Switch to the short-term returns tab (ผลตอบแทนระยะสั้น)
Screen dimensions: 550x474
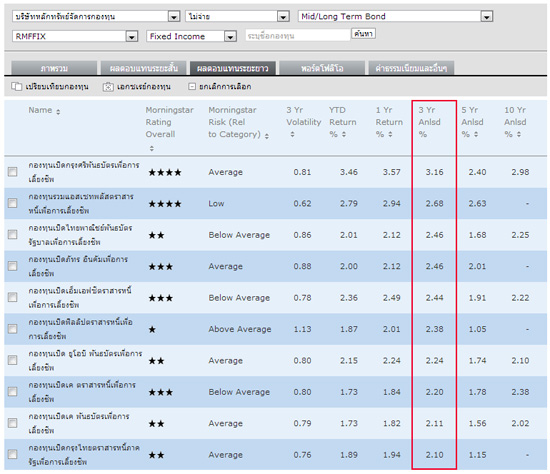144,68
